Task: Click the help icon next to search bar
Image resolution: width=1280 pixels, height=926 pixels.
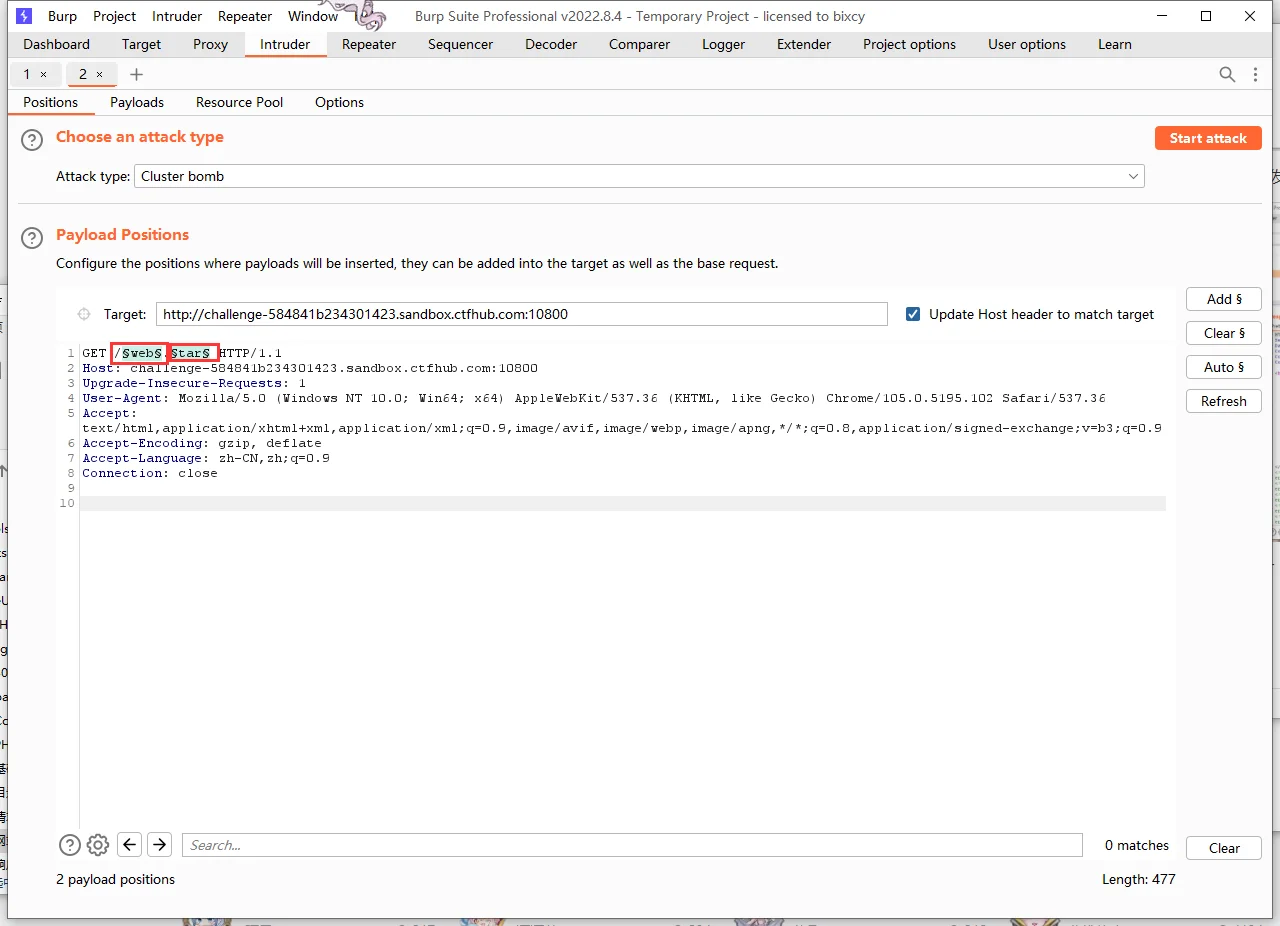Action: [x=69, y=845]
